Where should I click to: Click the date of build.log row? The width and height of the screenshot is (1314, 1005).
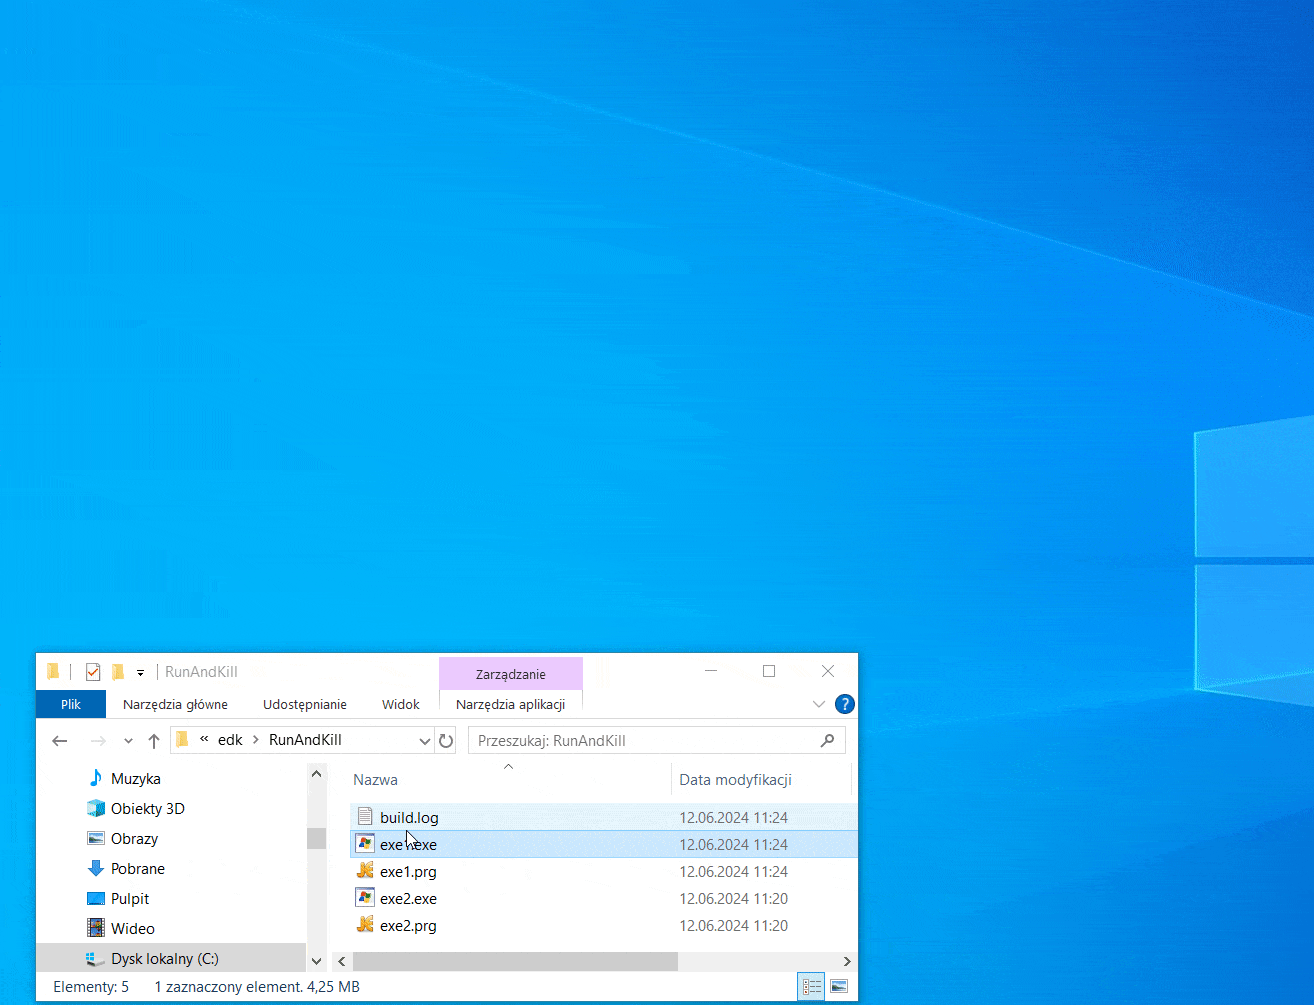733,818
